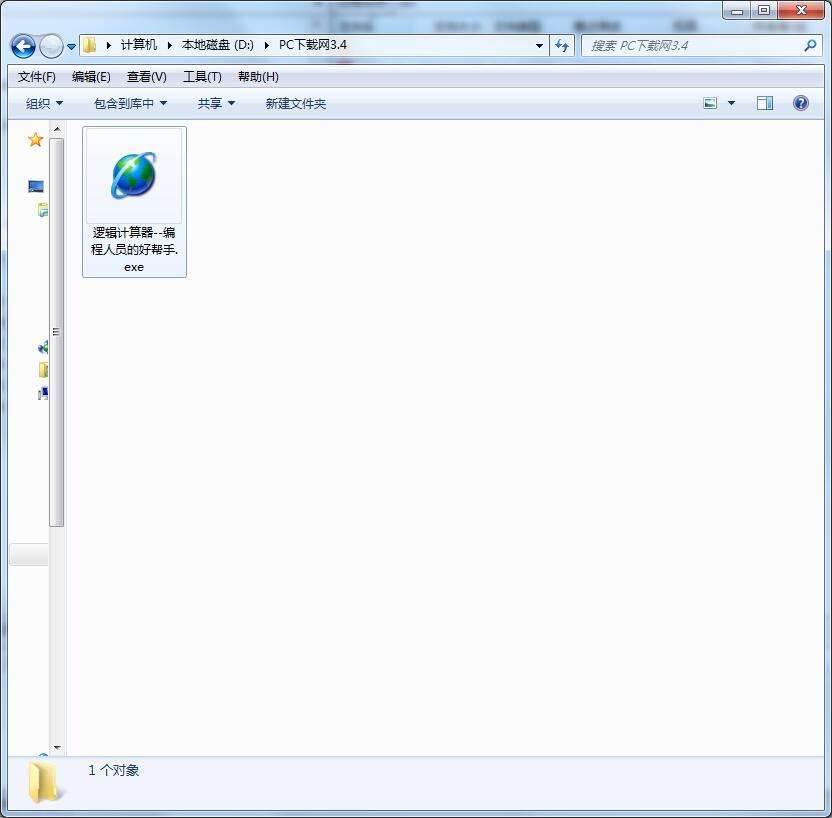Viewport: 832px width, 818px height.
Task: Close the Explorer window
Action: point(801,11)
